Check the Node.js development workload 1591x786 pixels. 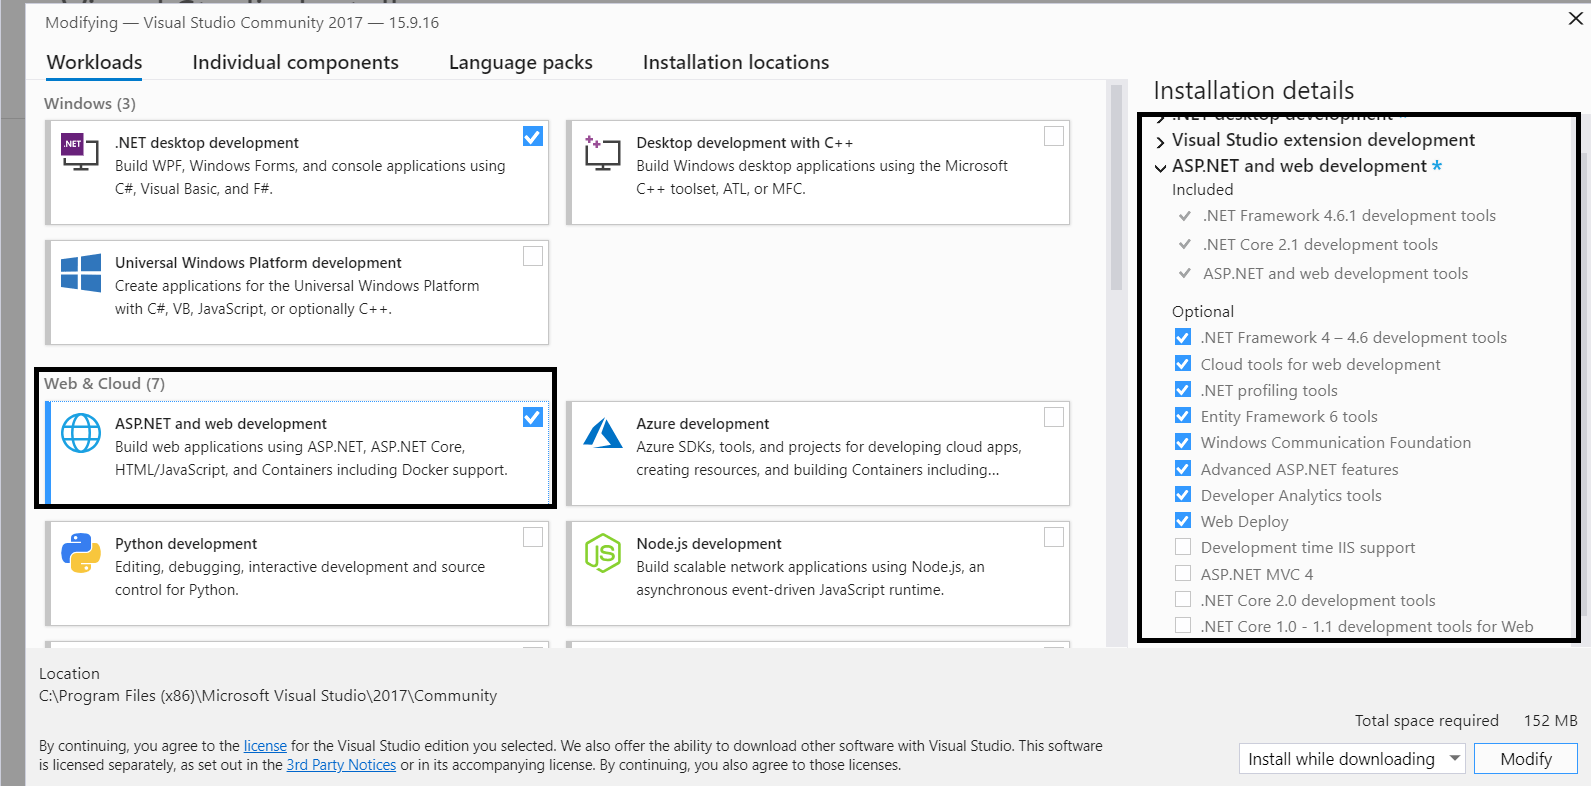[1054, 537]
